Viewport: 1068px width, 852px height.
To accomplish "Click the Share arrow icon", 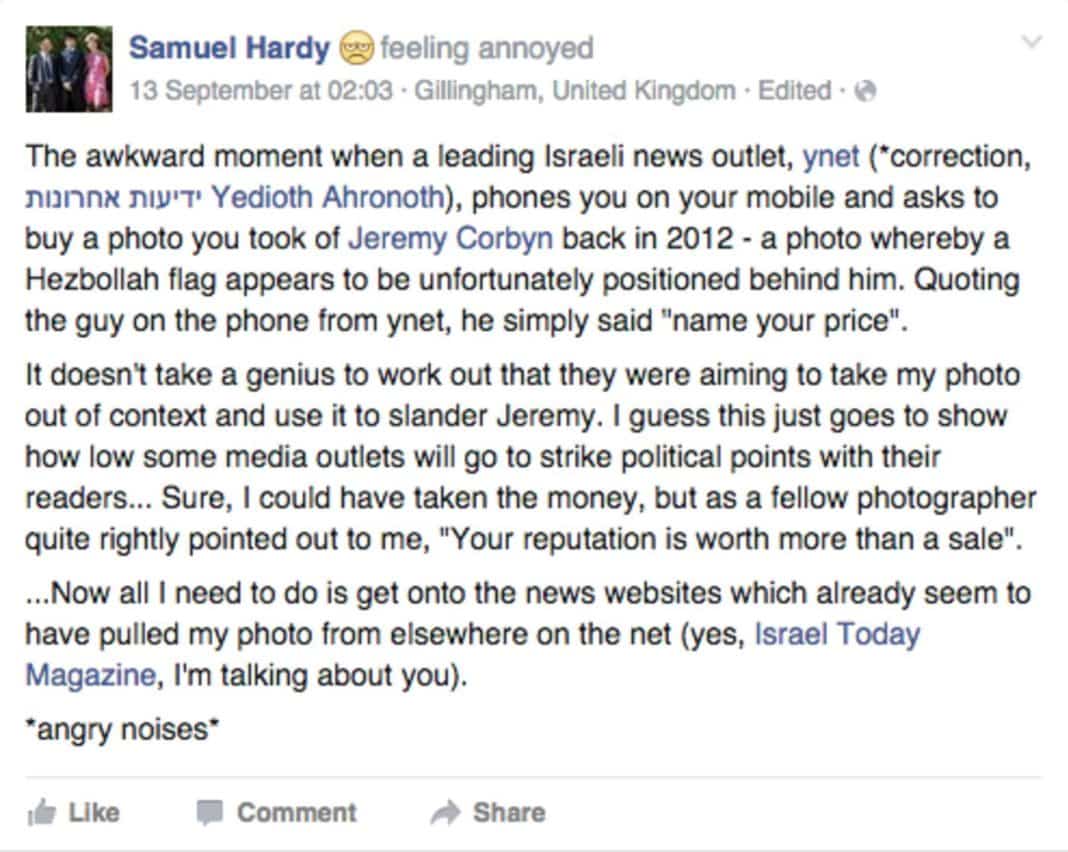I will pos(445,812).
